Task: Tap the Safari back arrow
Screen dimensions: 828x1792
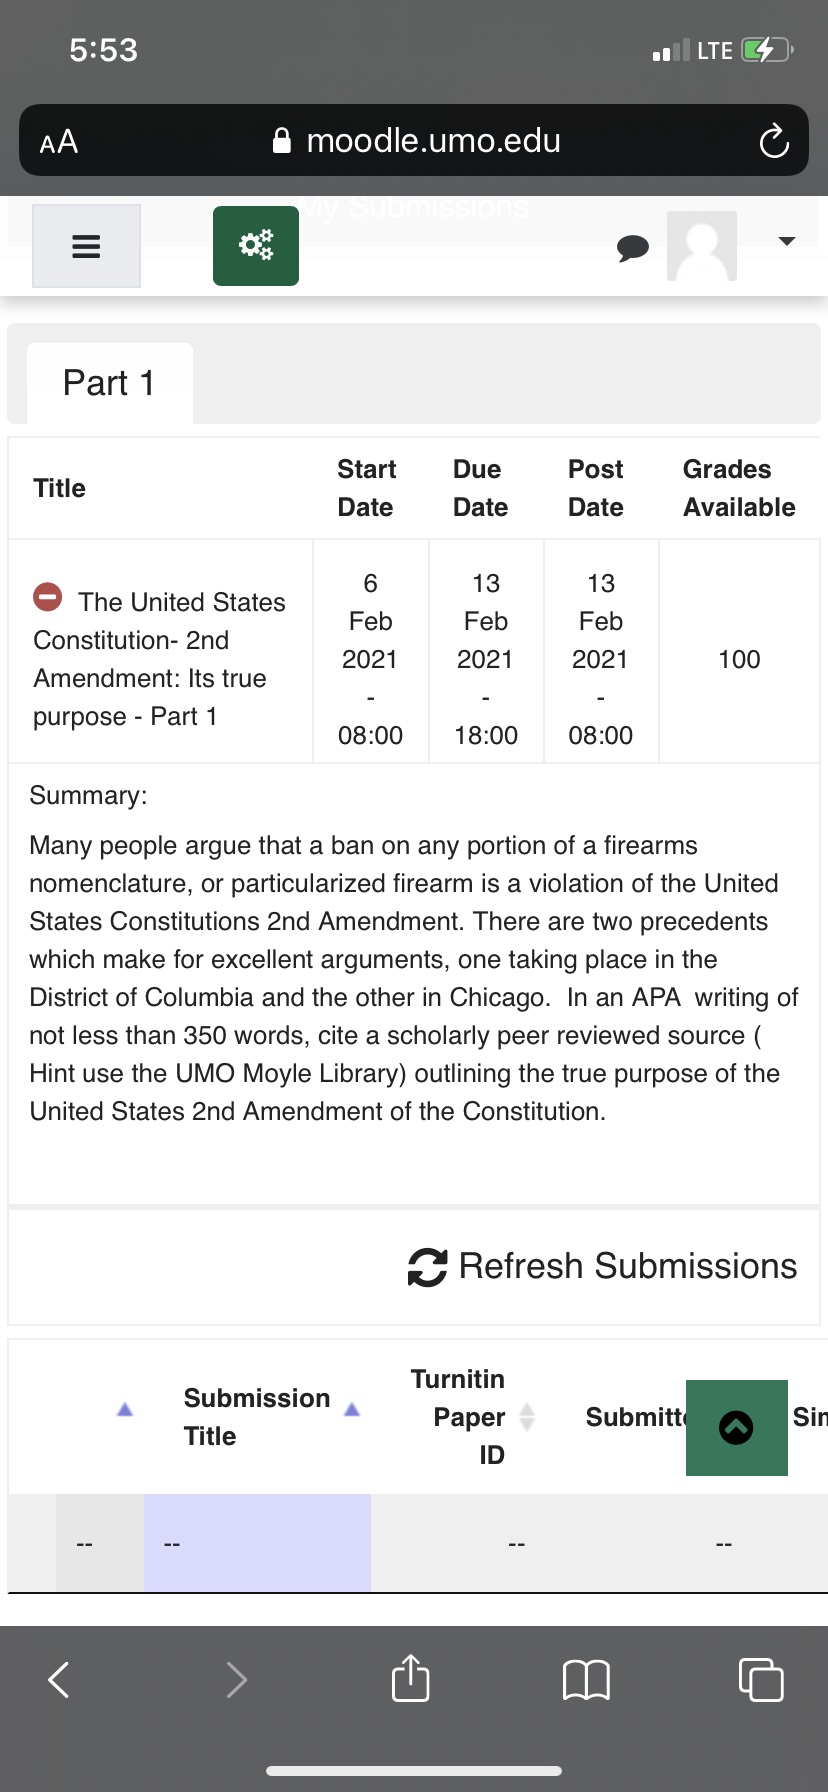Action: (x=60, y=1679)
